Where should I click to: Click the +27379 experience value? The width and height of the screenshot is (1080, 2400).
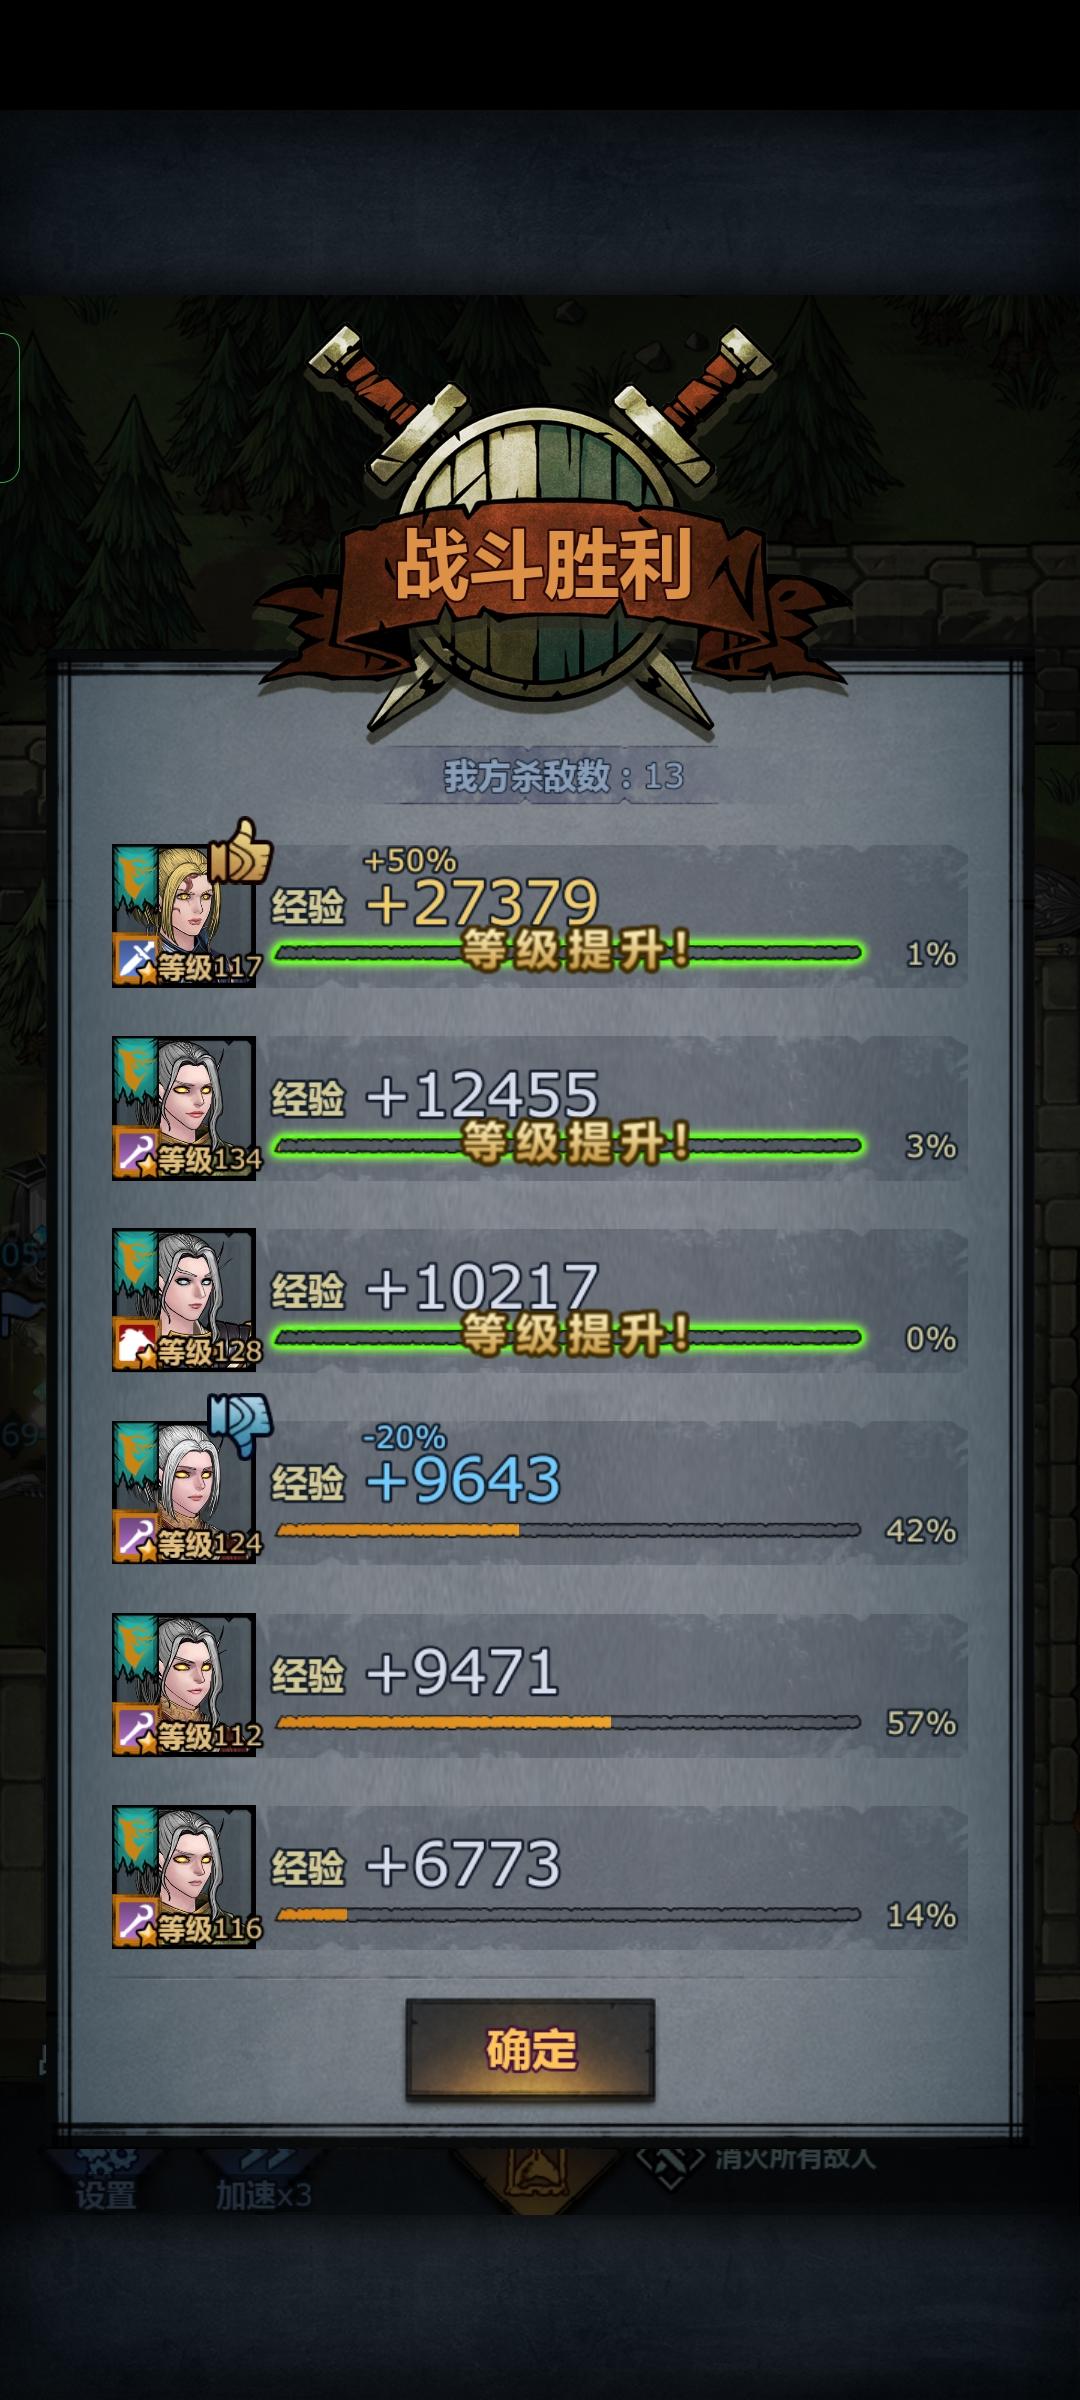pos(482,903)
